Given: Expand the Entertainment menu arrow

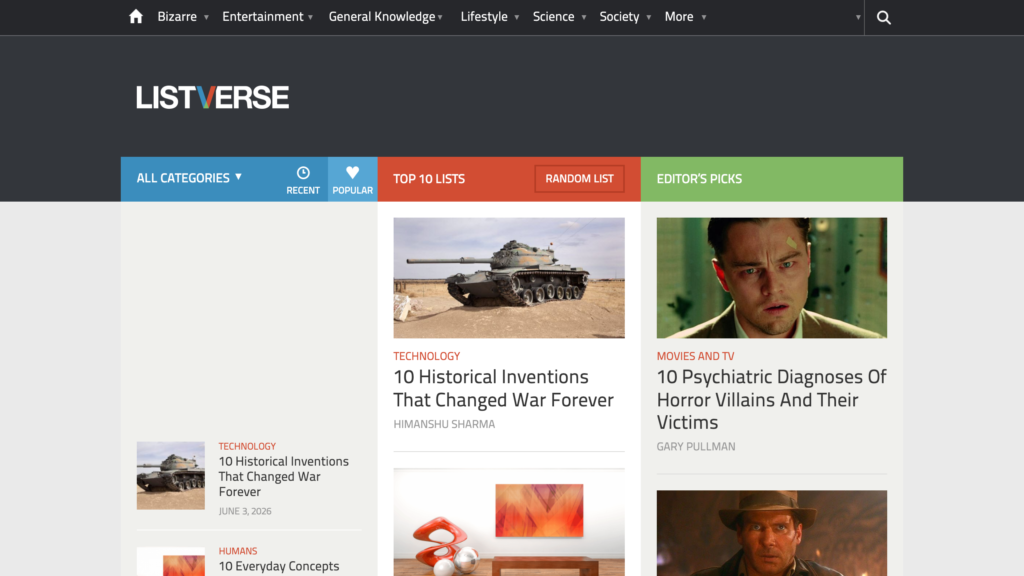Looking at the screenshot, I should click(310, 18).
